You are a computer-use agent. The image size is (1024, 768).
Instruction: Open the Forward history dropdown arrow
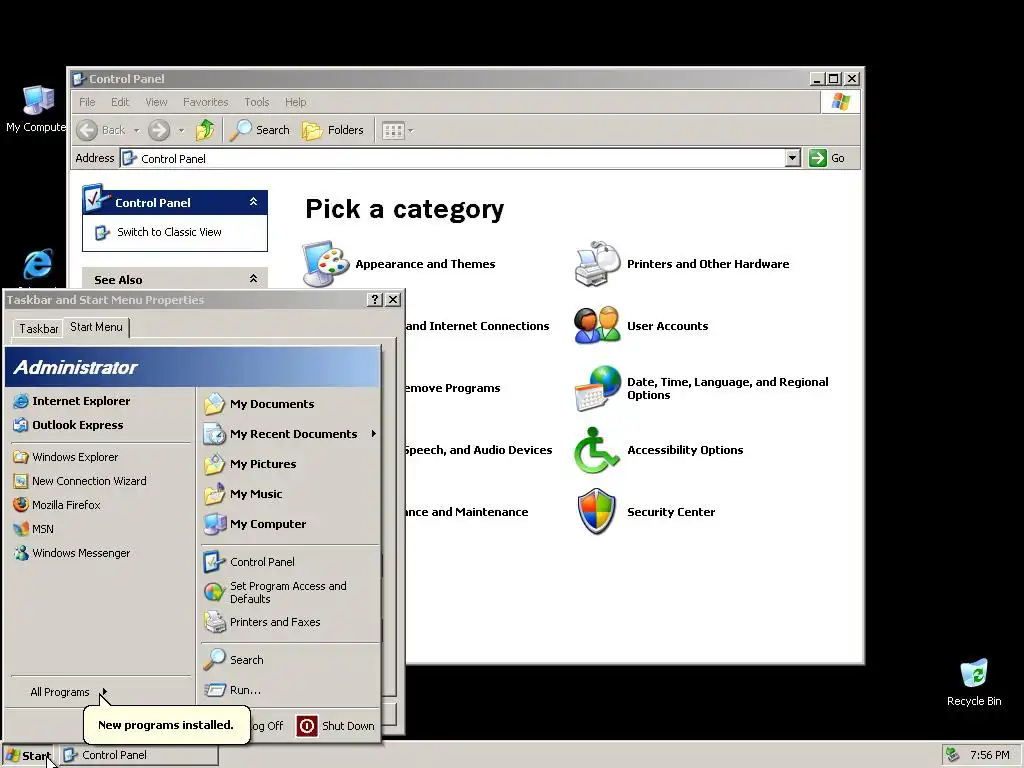click(x=181, y=131)
